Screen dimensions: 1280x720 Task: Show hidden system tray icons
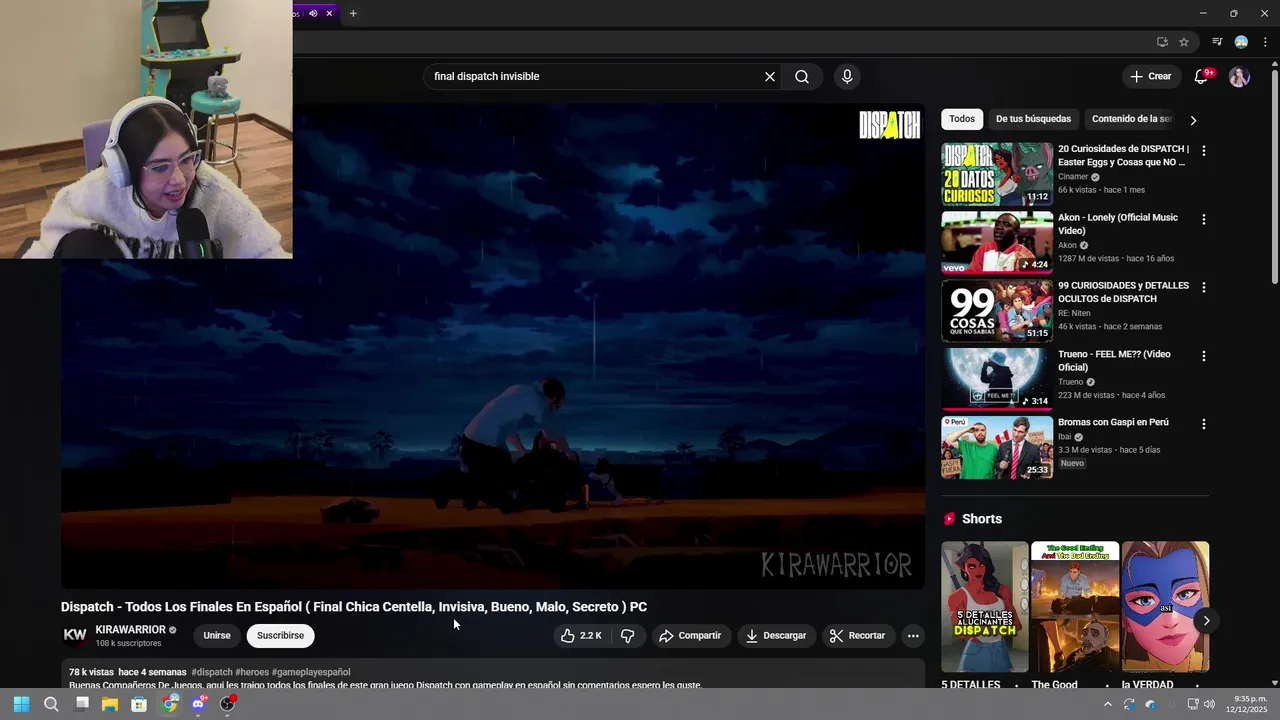[x=1107, y=704]
